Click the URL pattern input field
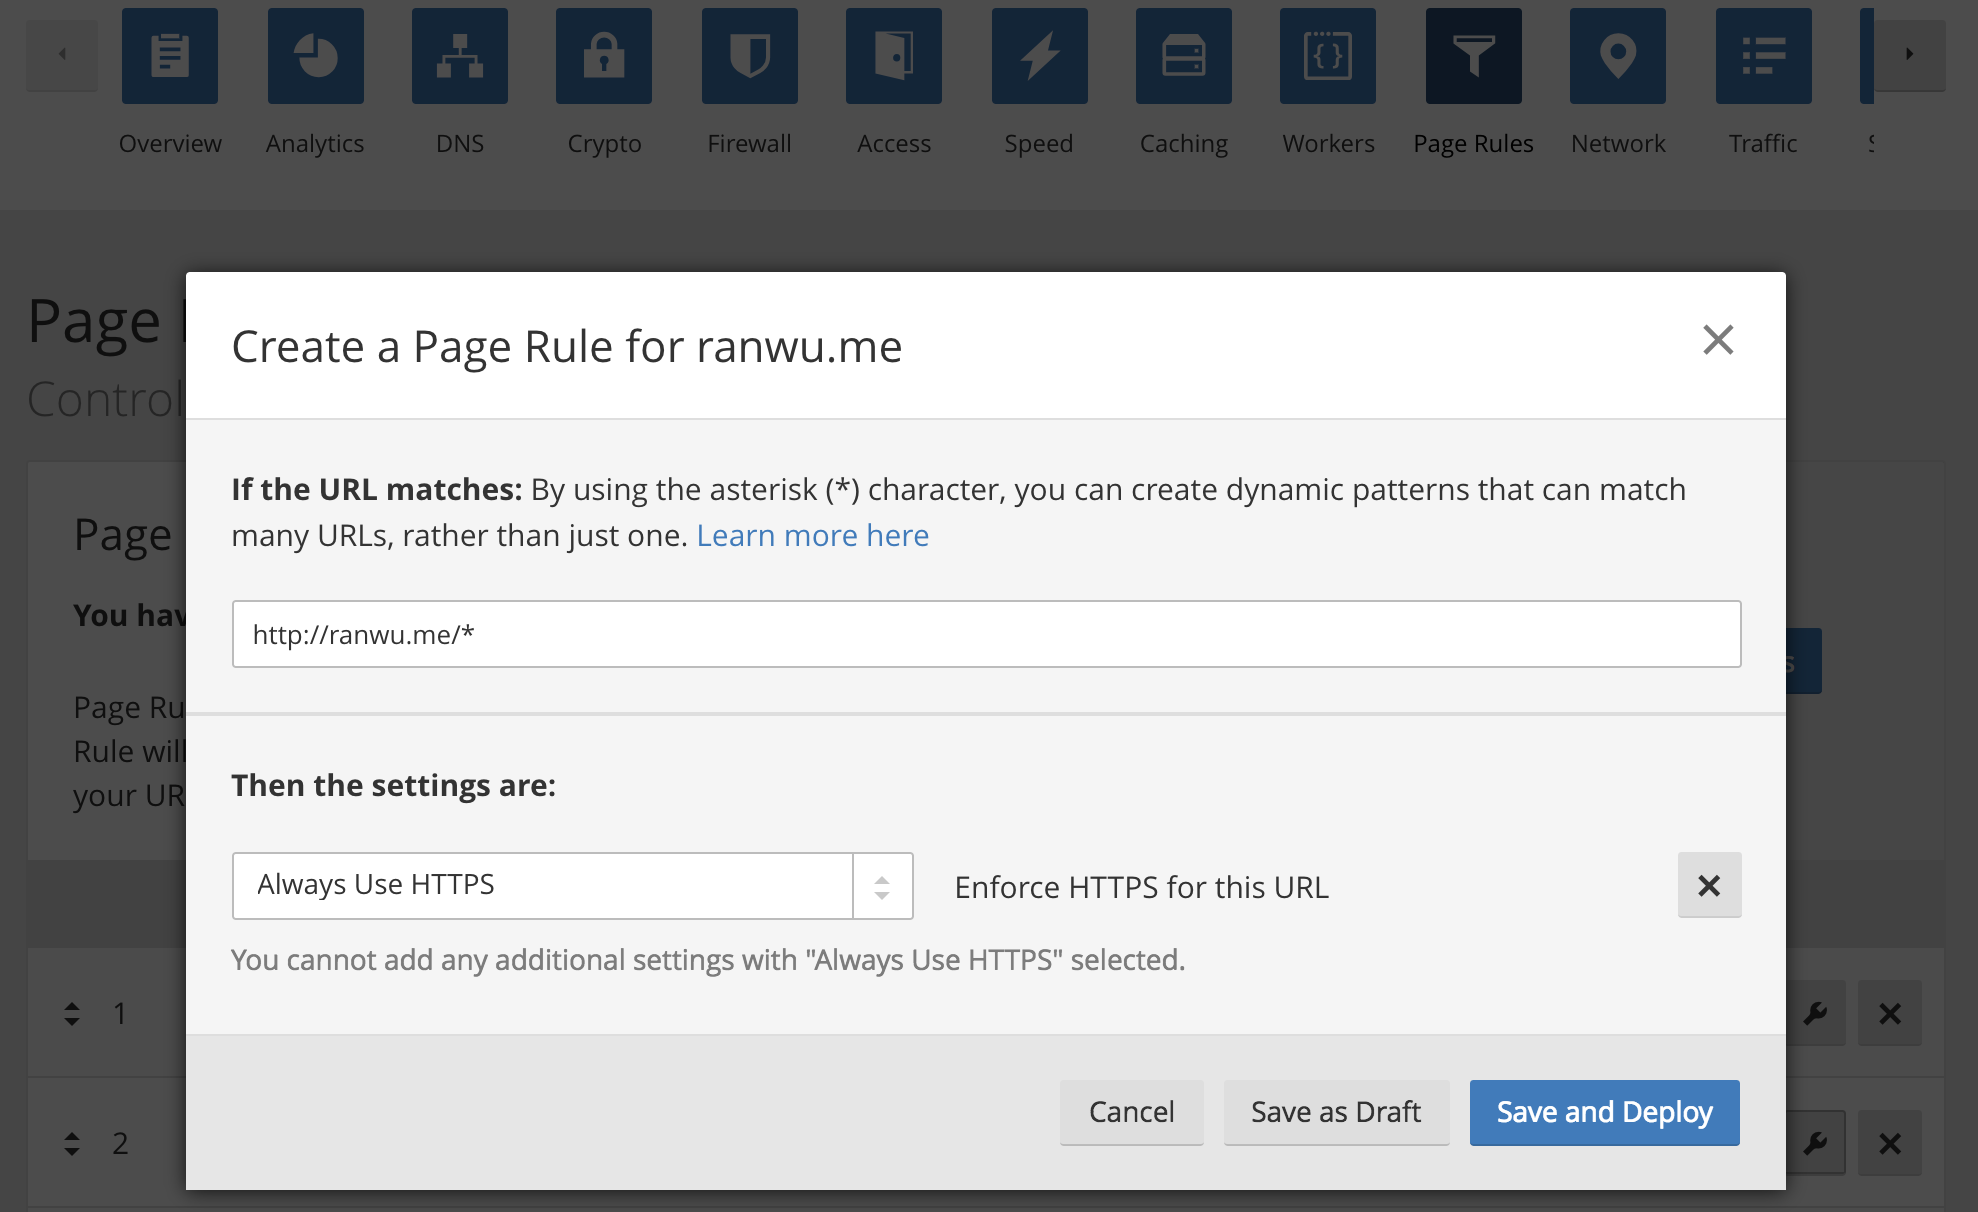1978x1212 pixels. coord(986,634)
